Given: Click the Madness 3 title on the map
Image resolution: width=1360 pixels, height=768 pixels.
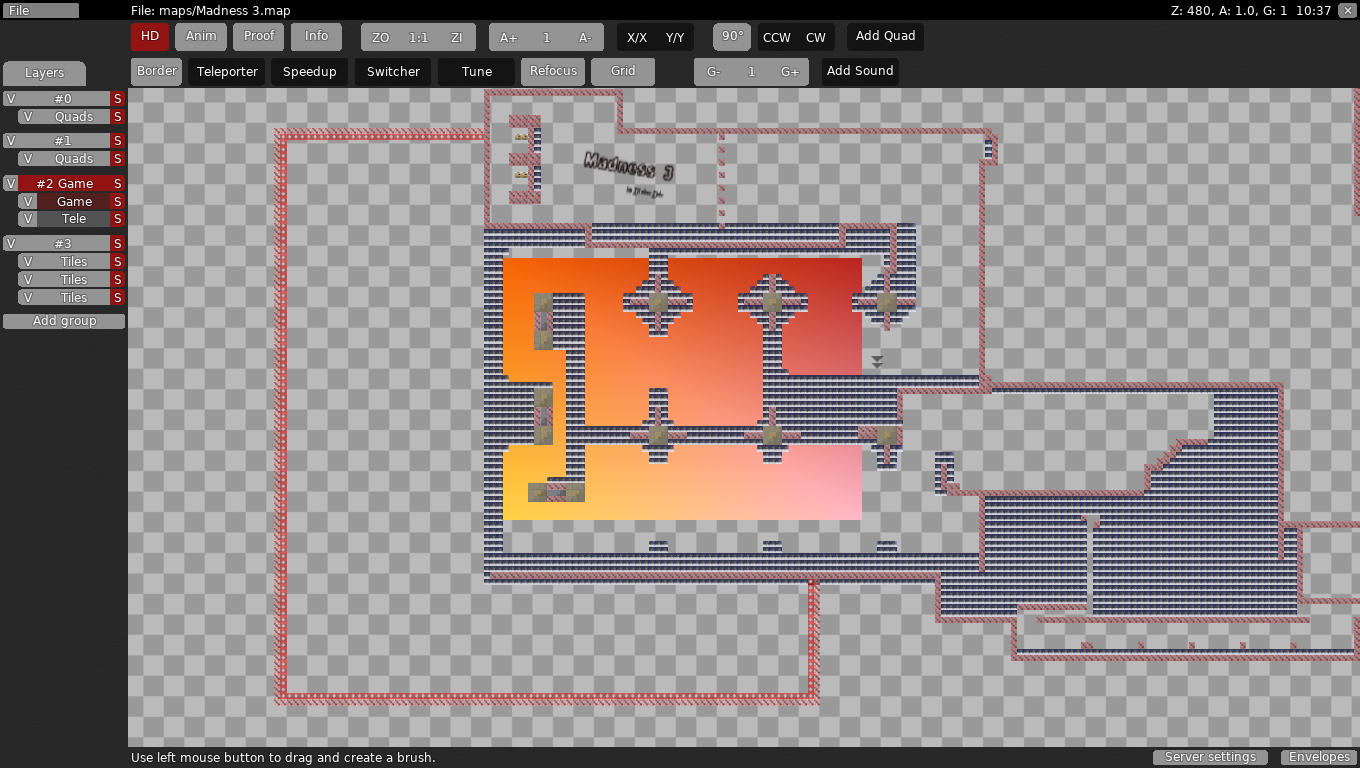Looking at the screenshot, I should click(x=629, y=166).
